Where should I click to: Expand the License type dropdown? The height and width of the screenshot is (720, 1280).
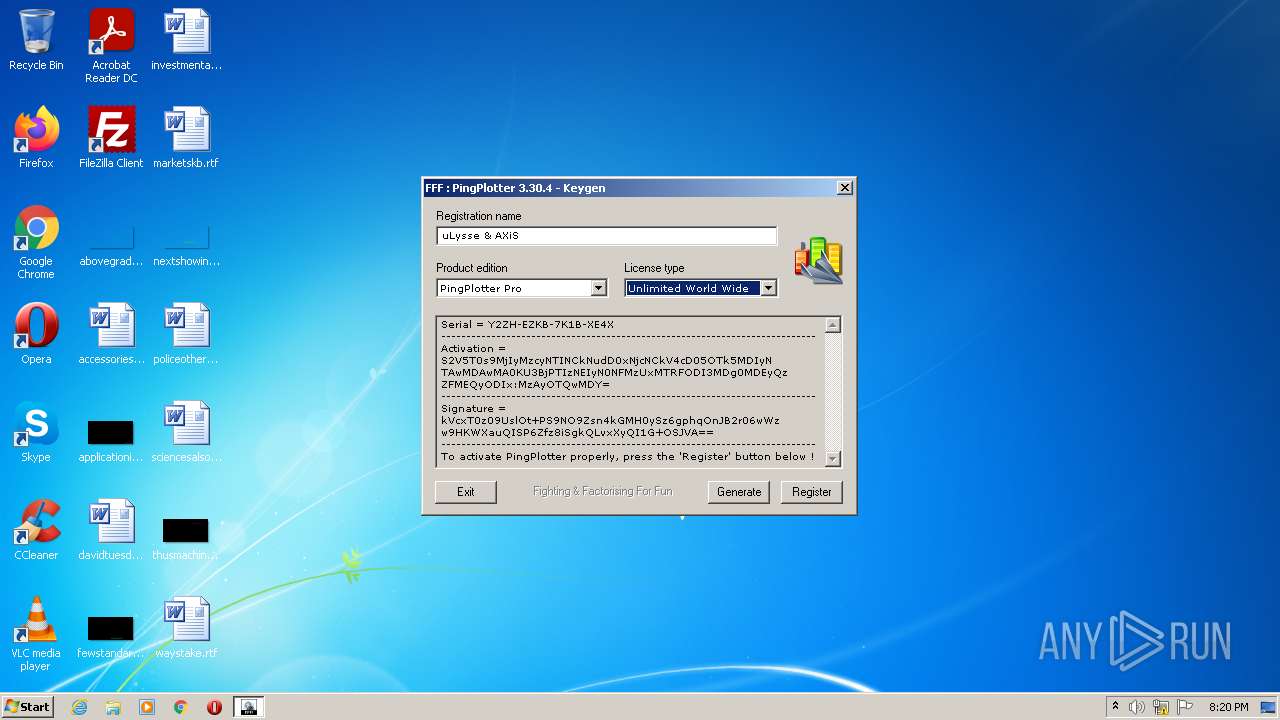click(768, 288)
